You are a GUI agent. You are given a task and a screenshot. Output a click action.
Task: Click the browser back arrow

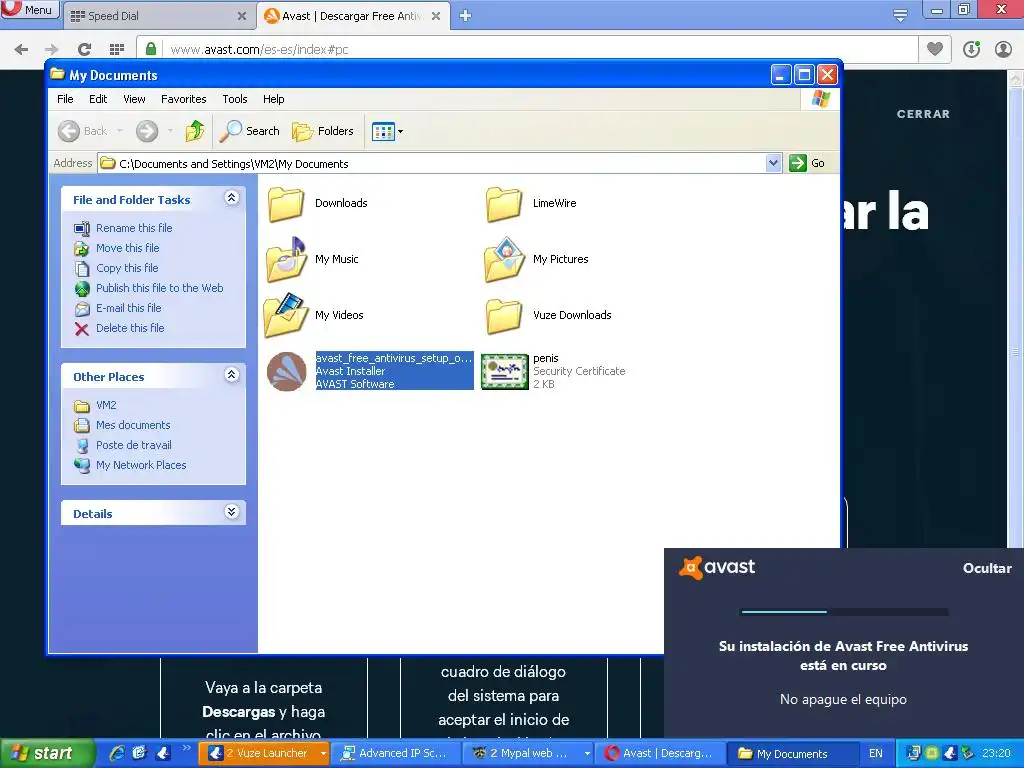[21, 50]
